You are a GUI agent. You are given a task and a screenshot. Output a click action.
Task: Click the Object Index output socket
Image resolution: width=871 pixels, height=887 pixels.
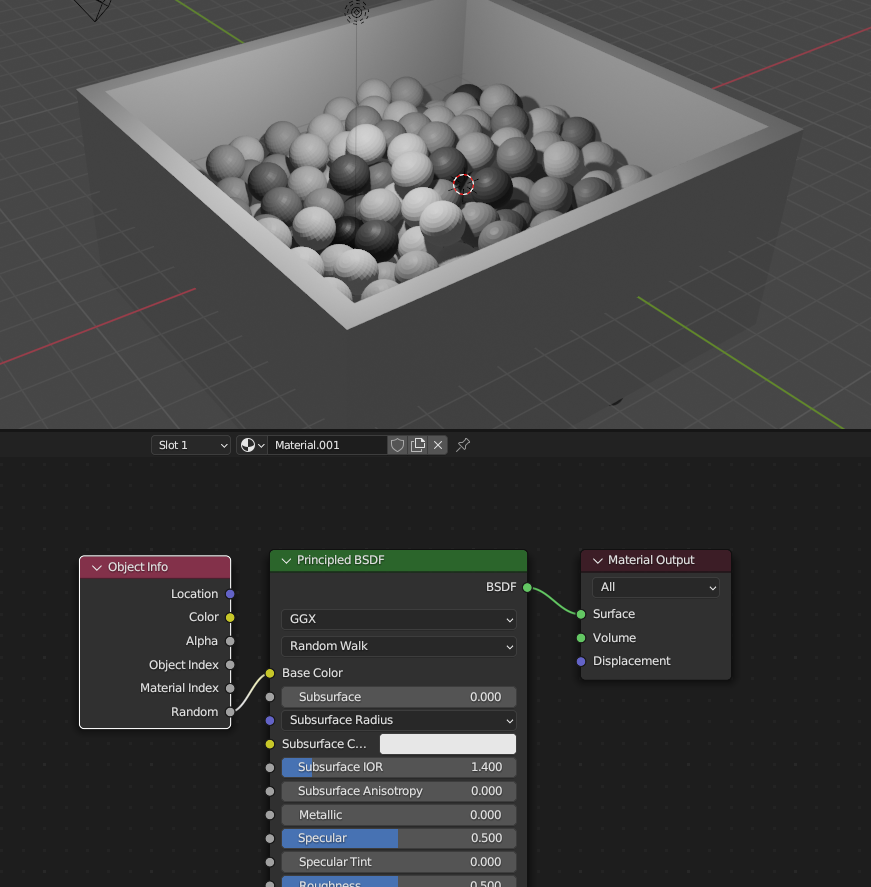pyautogui.click(x=230, y=665)
